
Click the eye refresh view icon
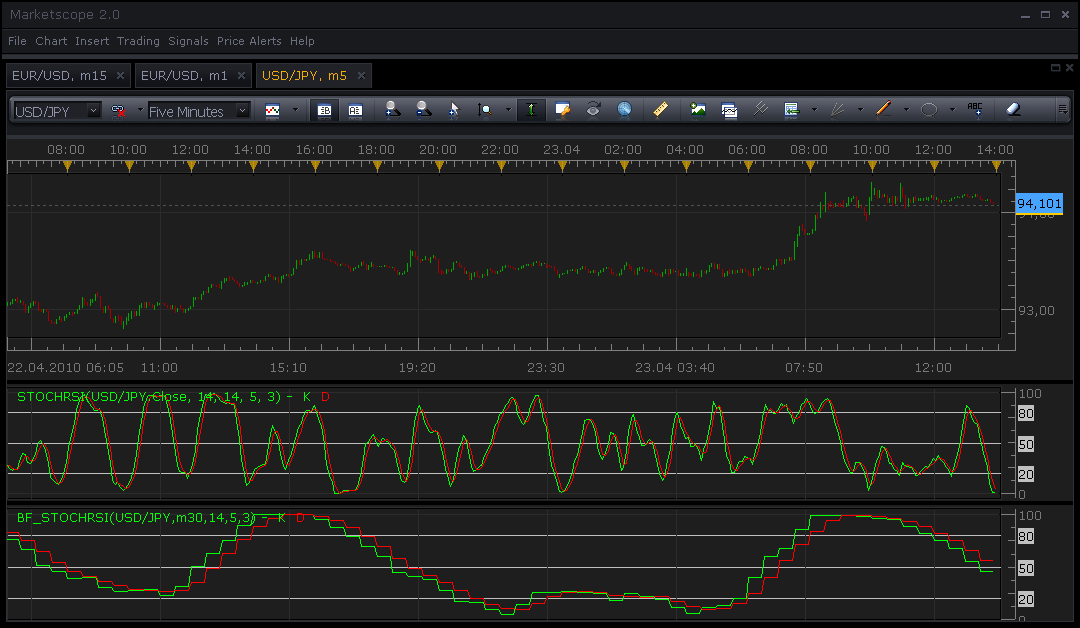point(593,110)
